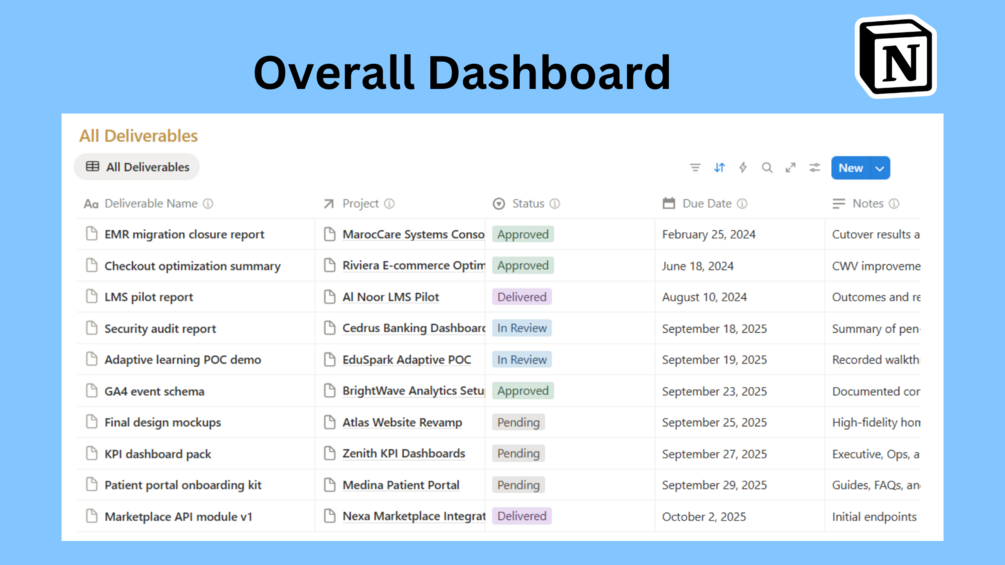Click info icon beside Deliverable Name
The height and width of the screenshot is (565, 1005).
[208, 204]
